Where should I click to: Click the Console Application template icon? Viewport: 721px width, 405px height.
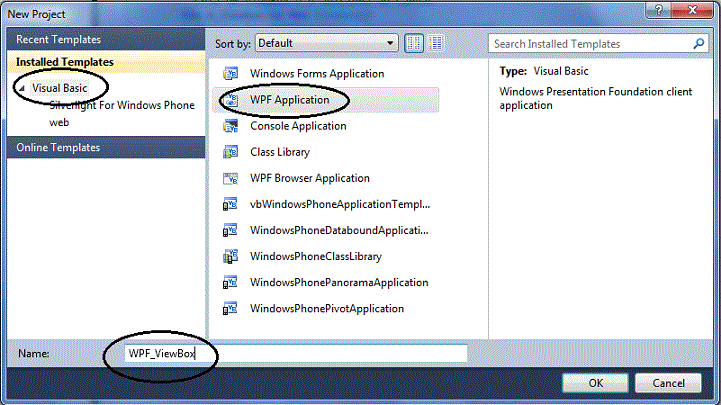coord(230,126)
